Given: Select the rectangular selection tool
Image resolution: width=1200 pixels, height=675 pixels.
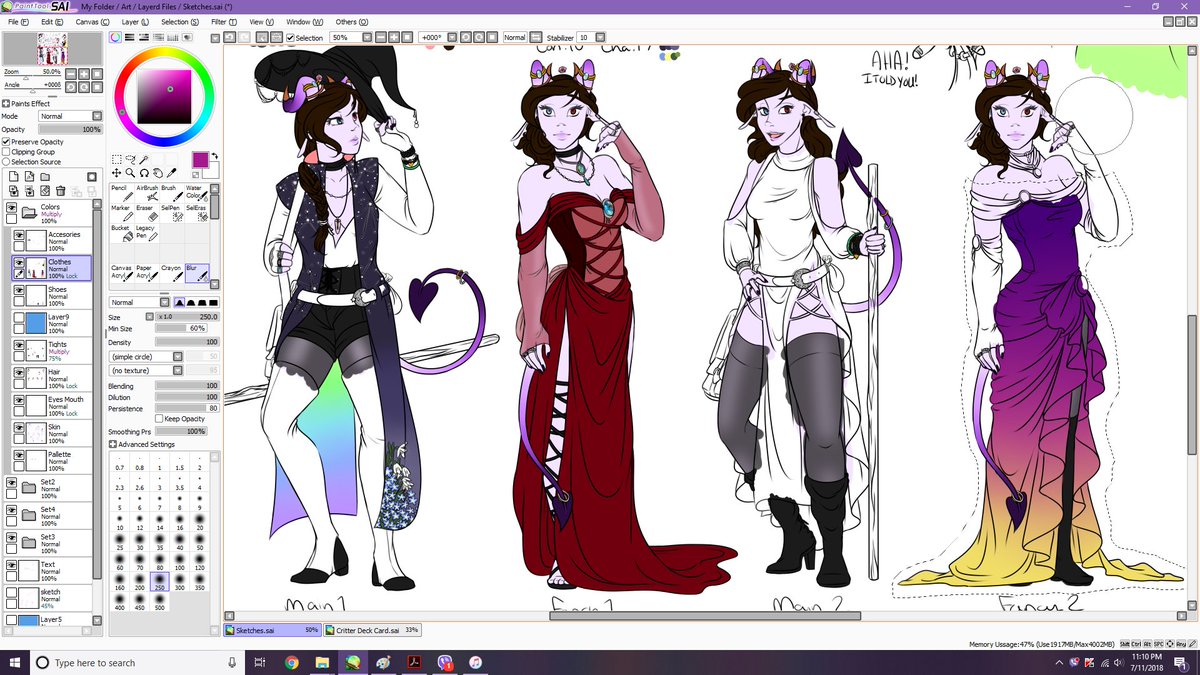Looking at the screenshot, I should (x=117, y=158).
